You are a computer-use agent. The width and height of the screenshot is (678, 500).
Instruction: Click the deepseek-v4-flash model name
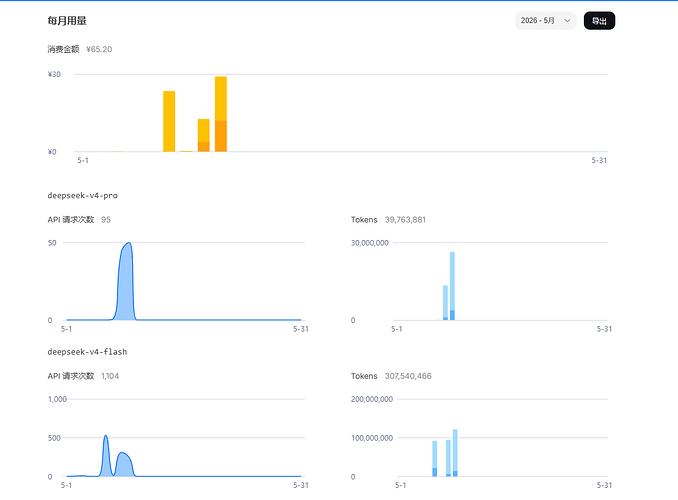(x=87, y=352)
